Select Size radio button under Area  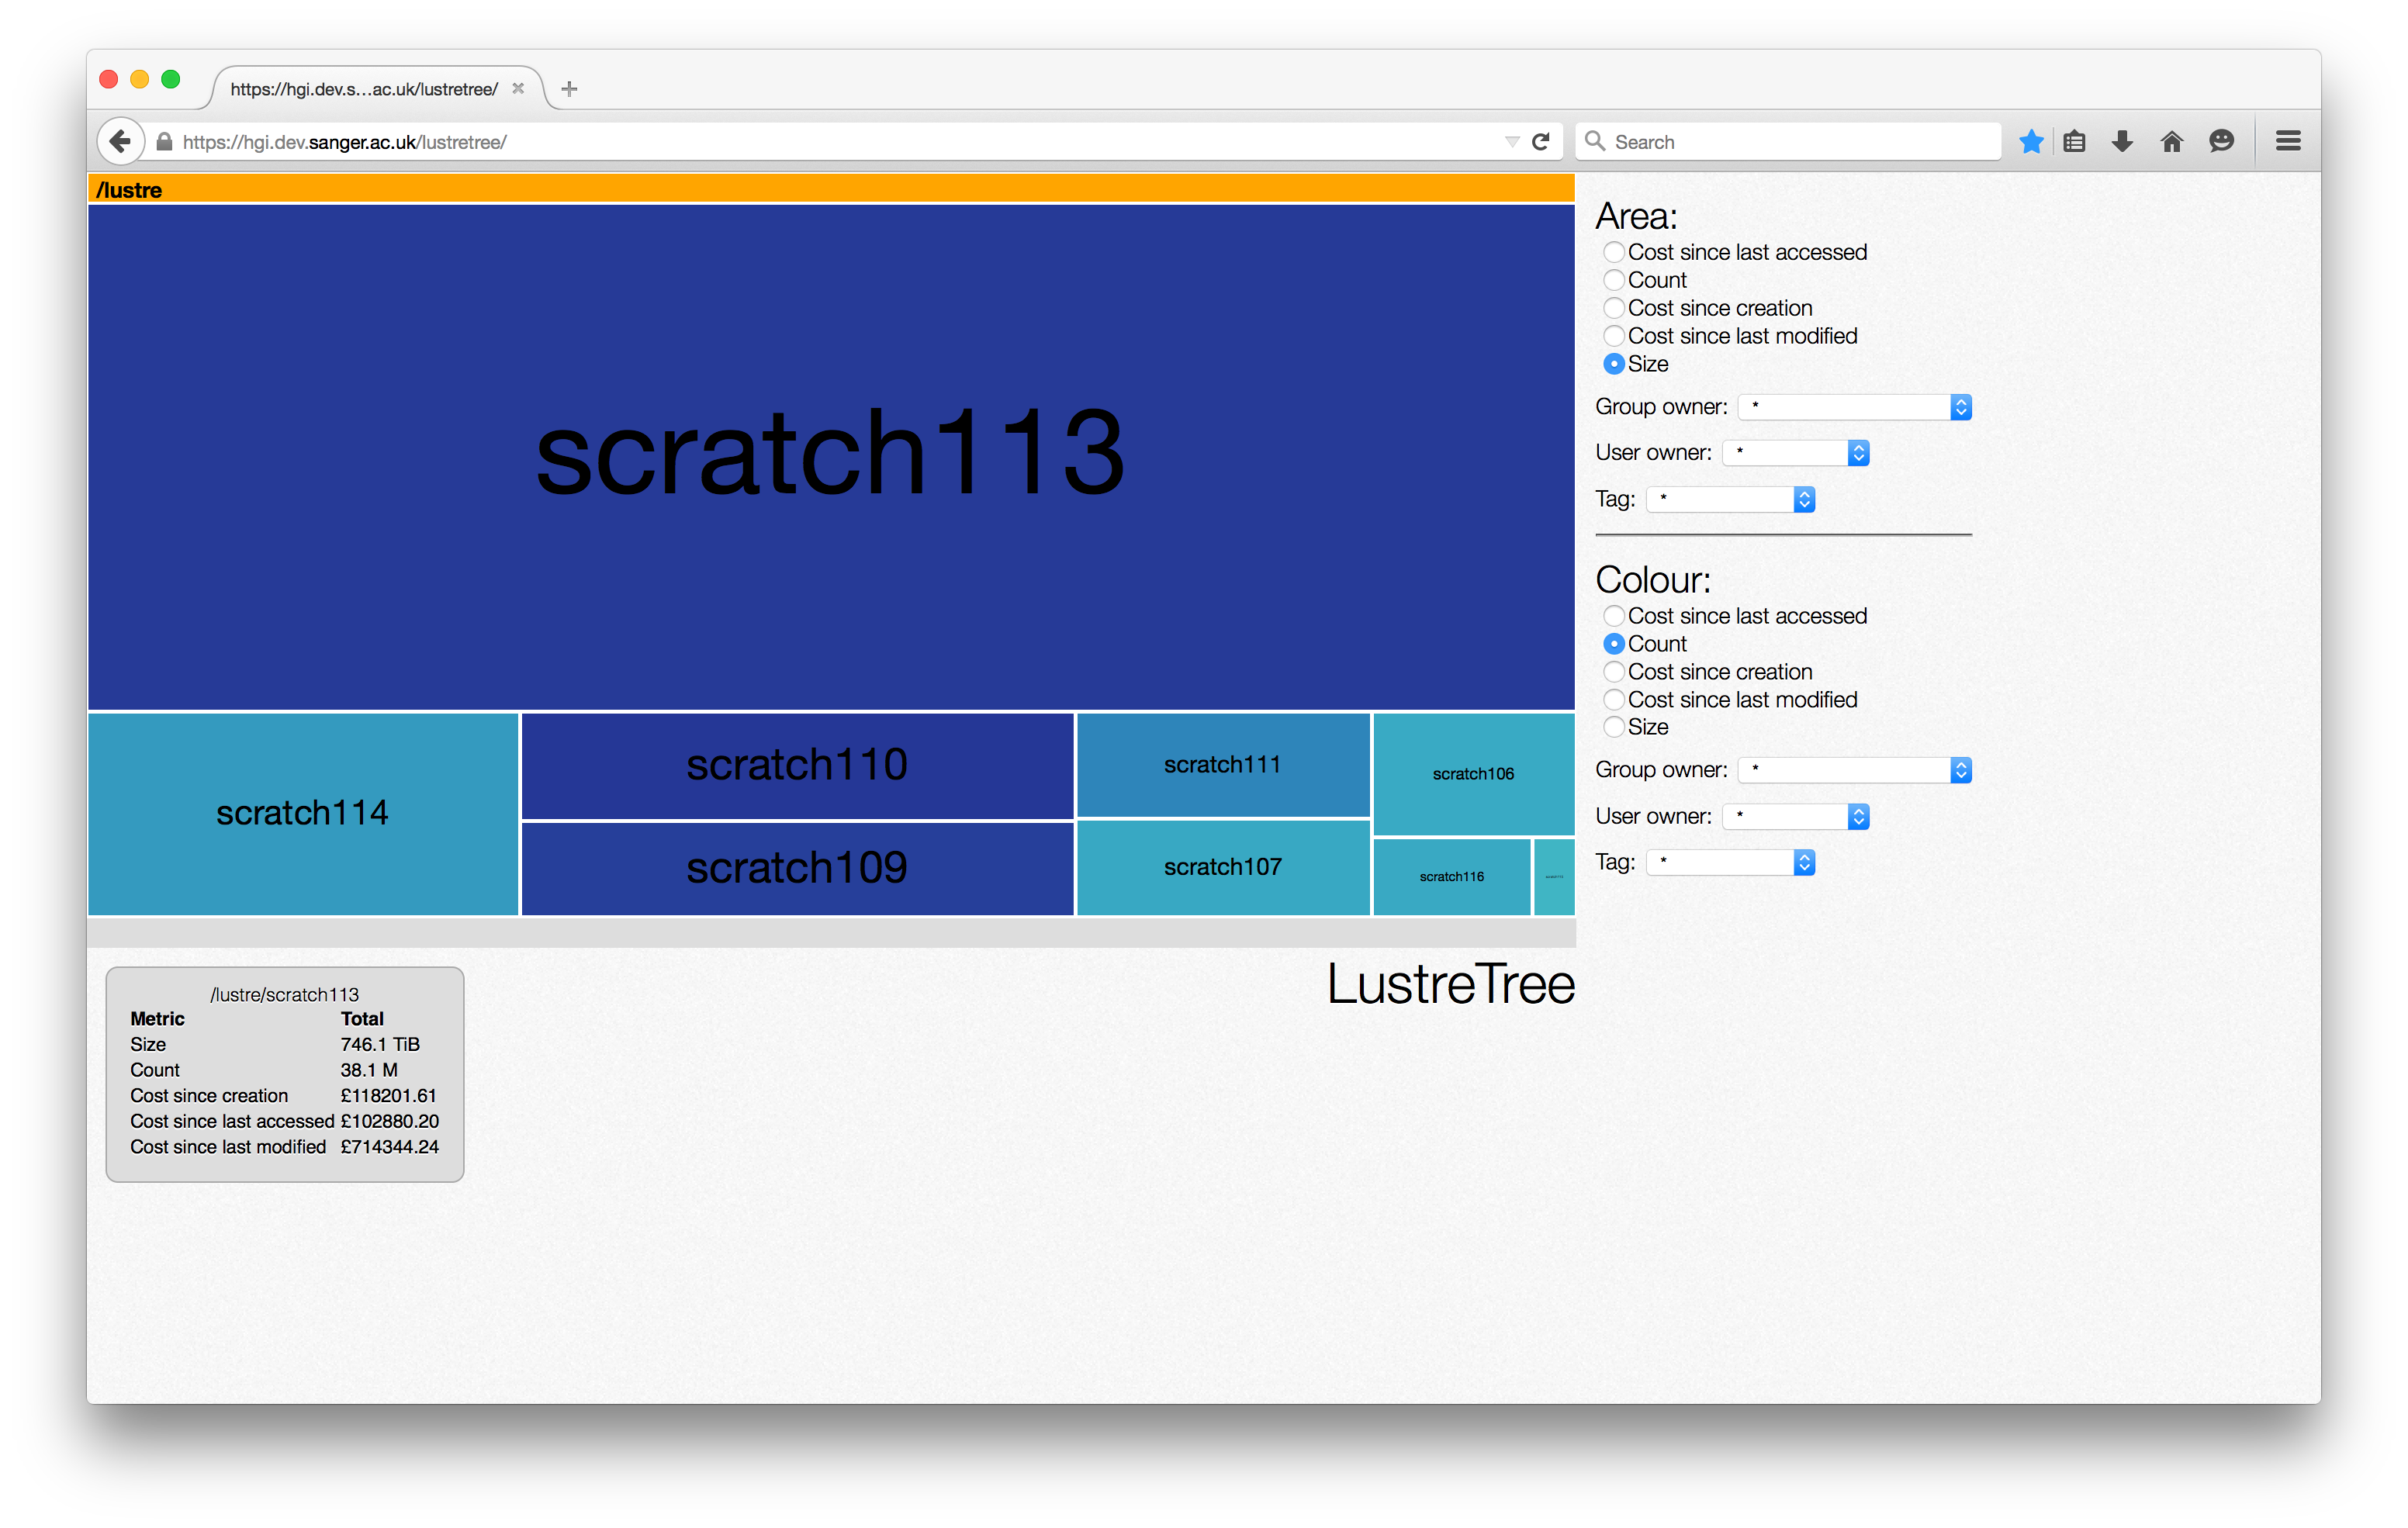point(1611,363)
